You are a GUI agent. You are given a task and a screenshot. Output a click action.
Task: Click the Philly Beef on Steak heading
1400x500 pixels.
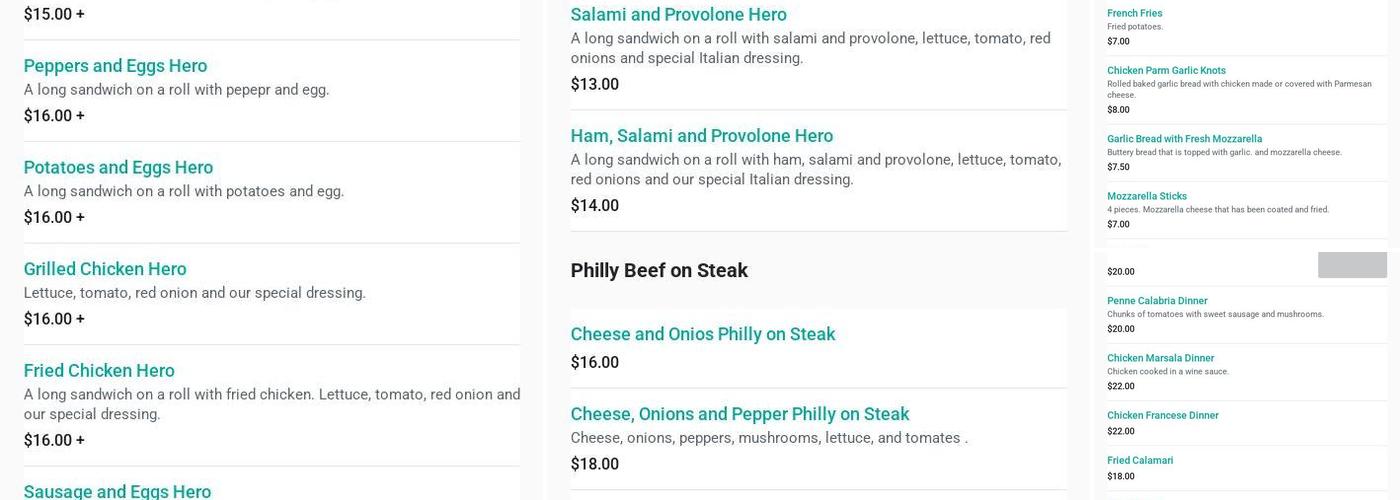click(x=659, y=270)
